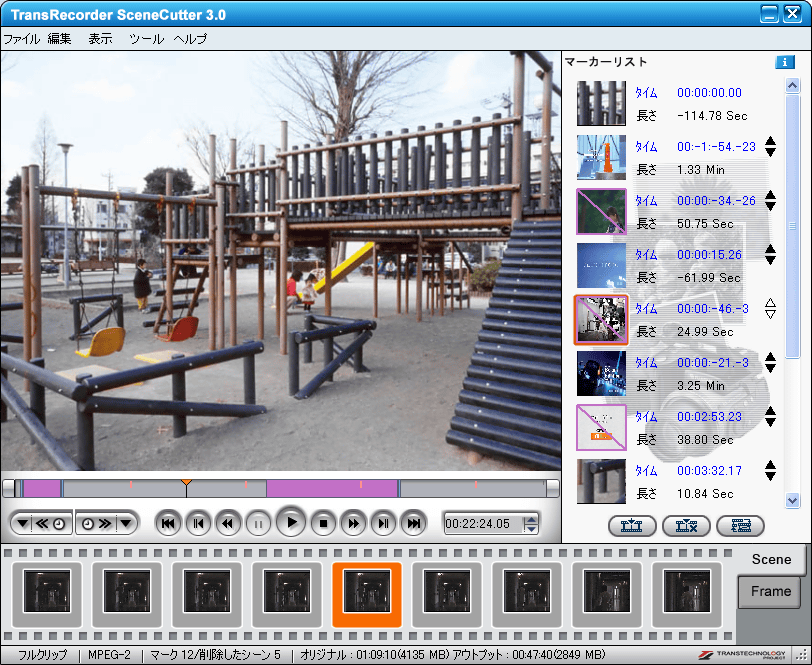Click the wide purple deleted segment on timeline
Viewport: 812px width, 665px height.
coord(332,489)
